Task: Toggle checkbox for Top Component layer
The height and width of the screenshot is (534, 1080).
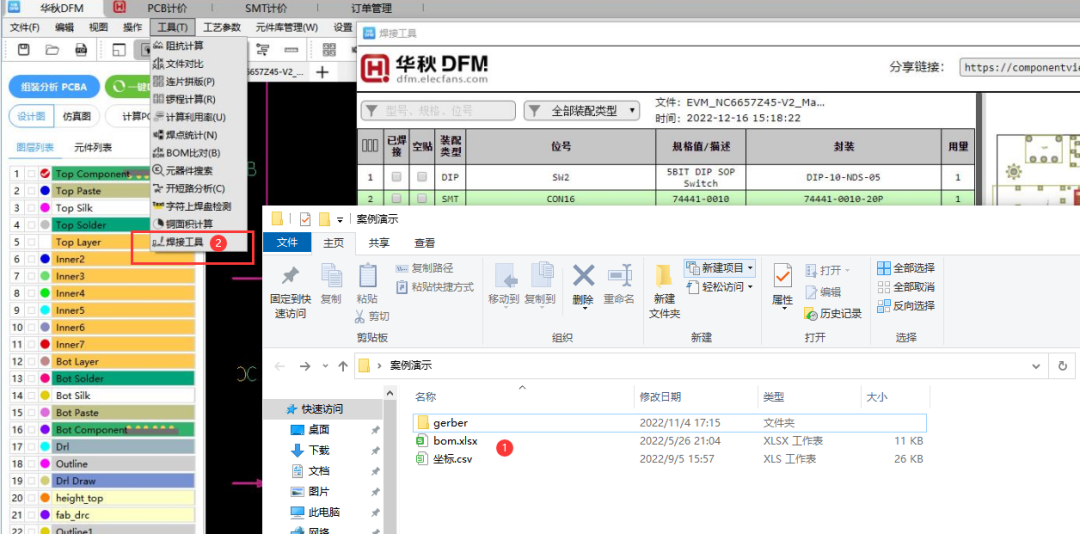Action: pos(30,174)
